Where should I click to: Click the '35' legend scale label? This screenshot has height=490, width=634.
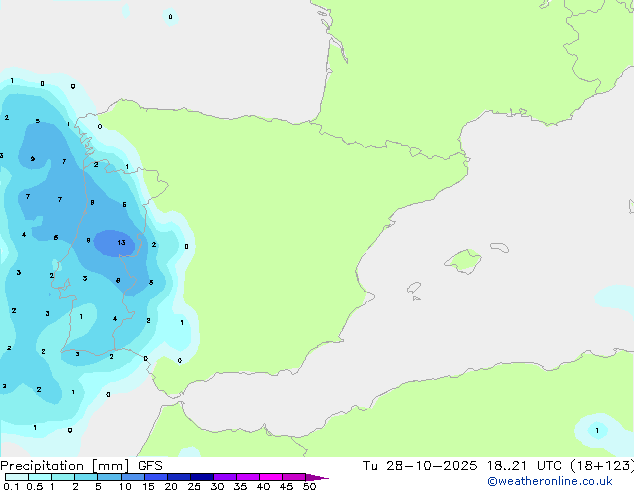click(240, 486)
